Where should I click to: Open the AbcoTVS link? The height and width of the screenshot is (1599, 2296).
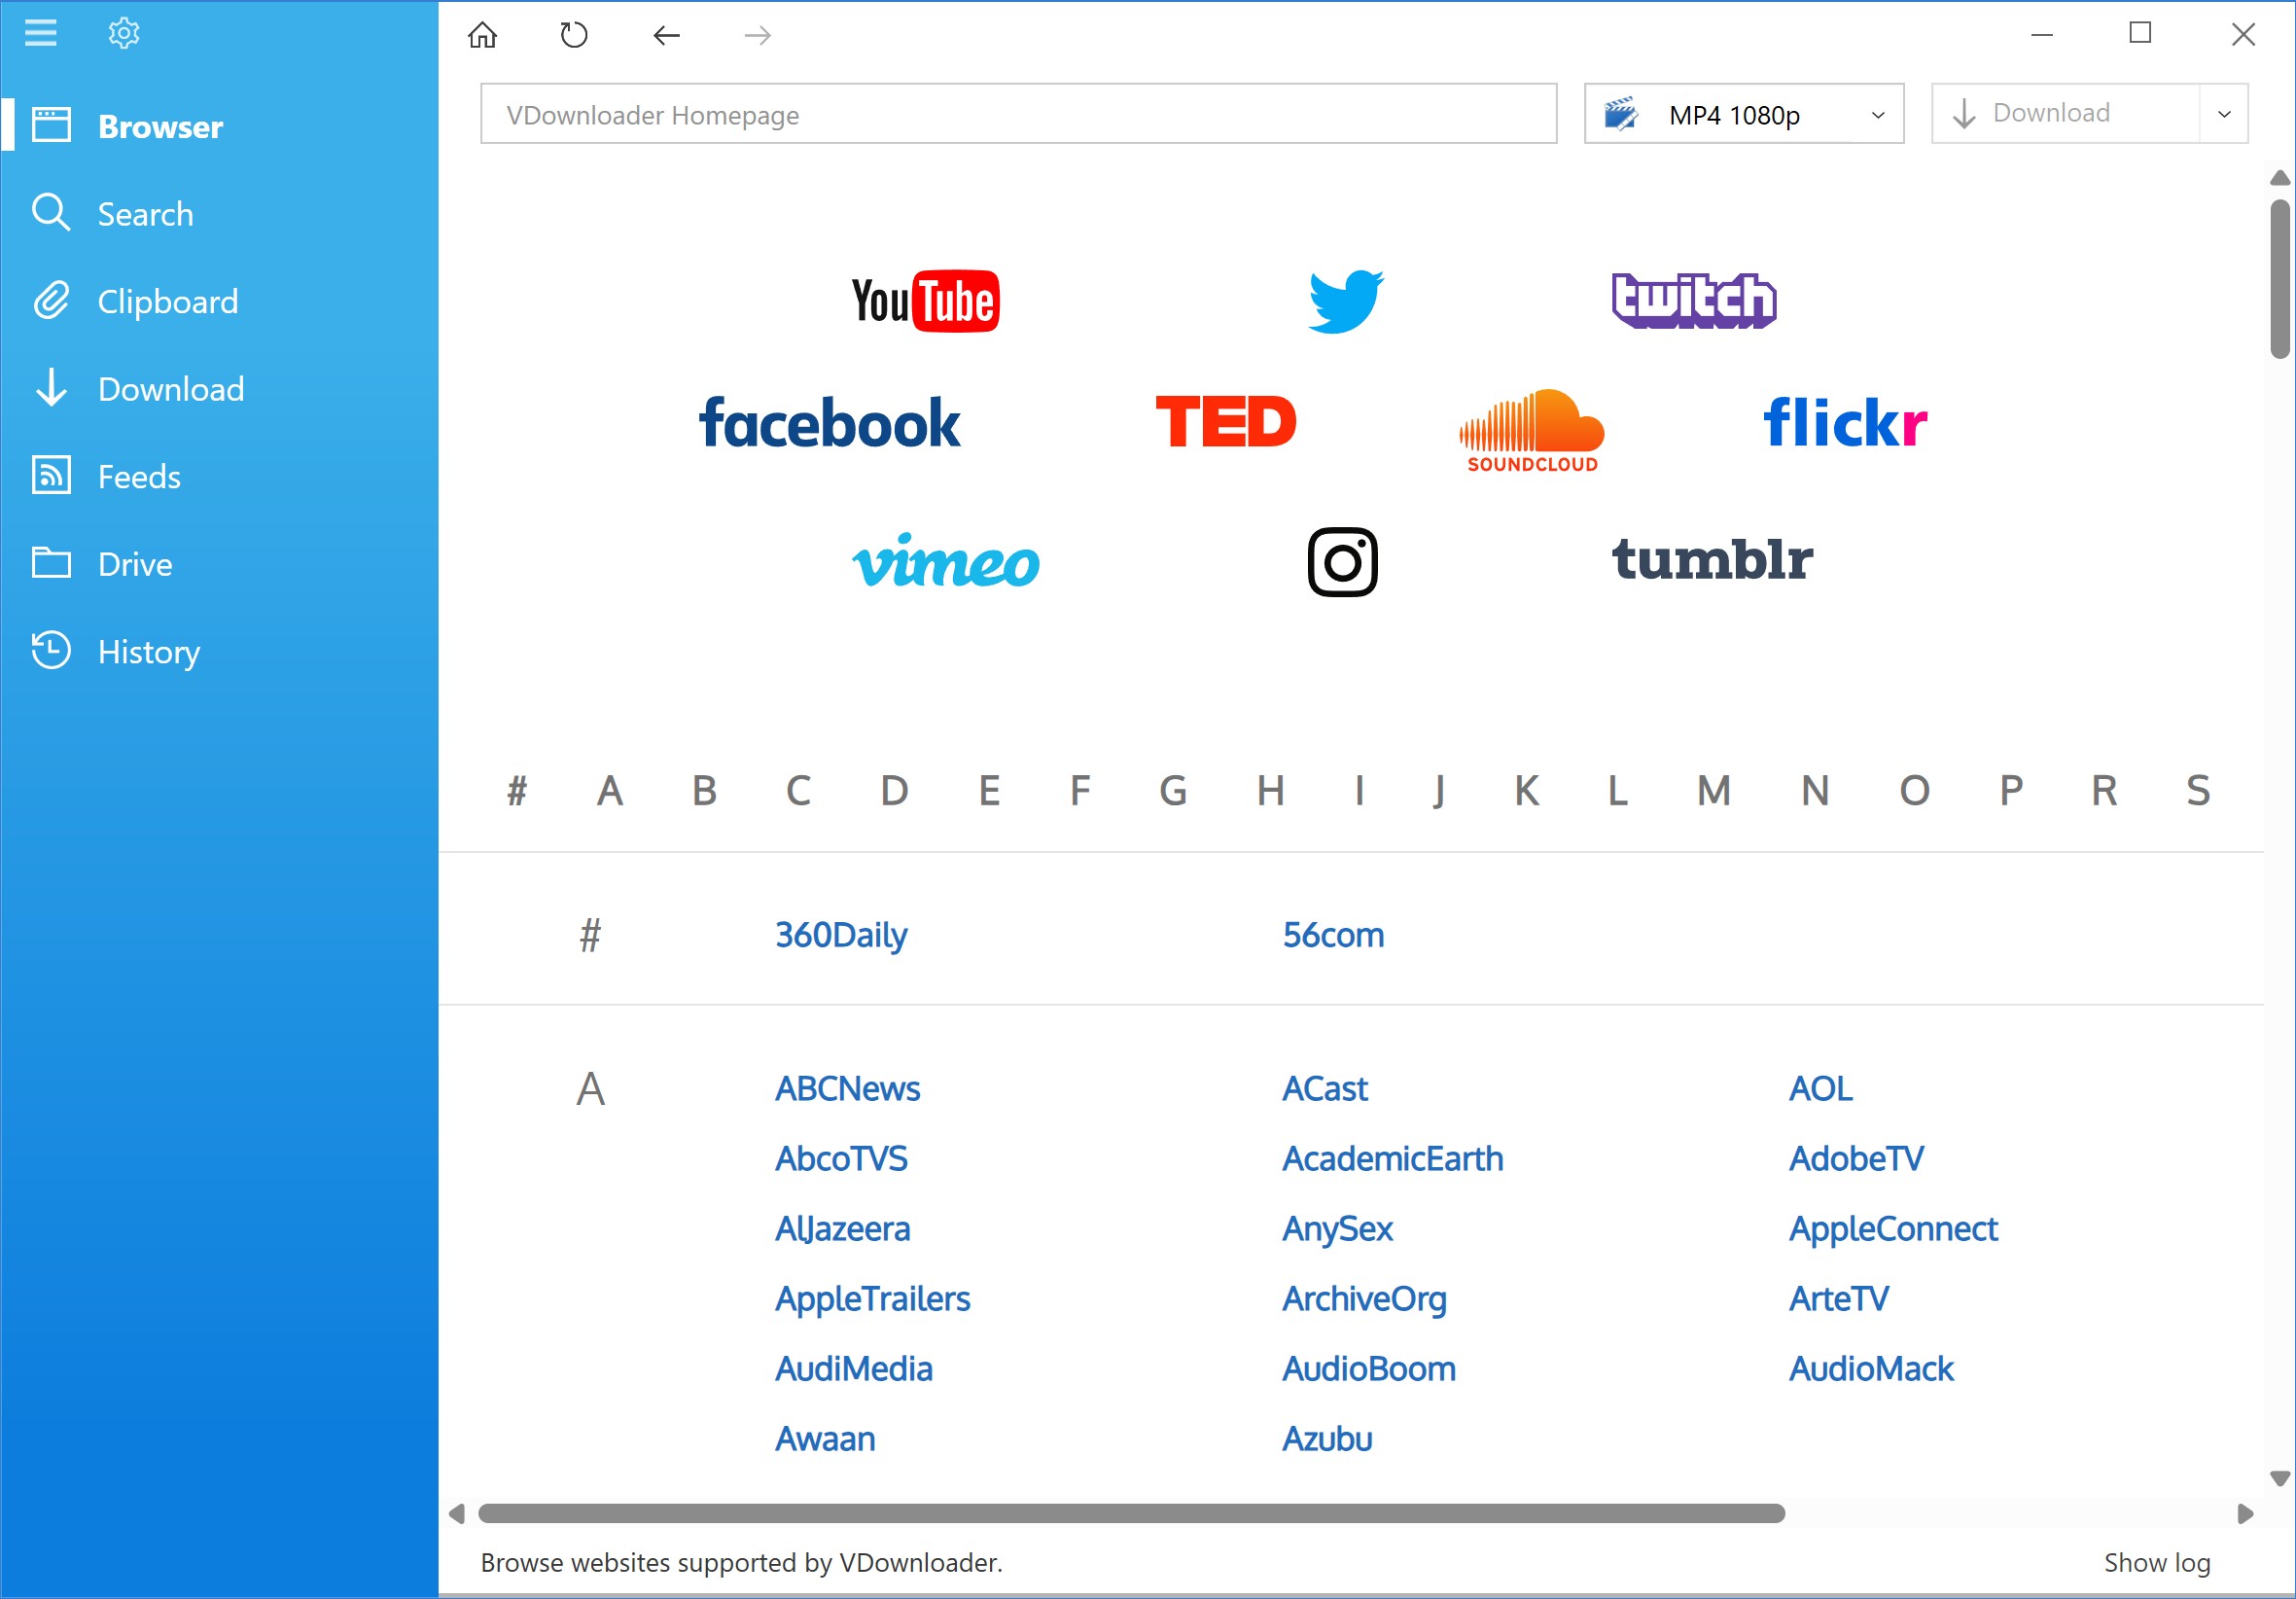(x=841, y=1157)
